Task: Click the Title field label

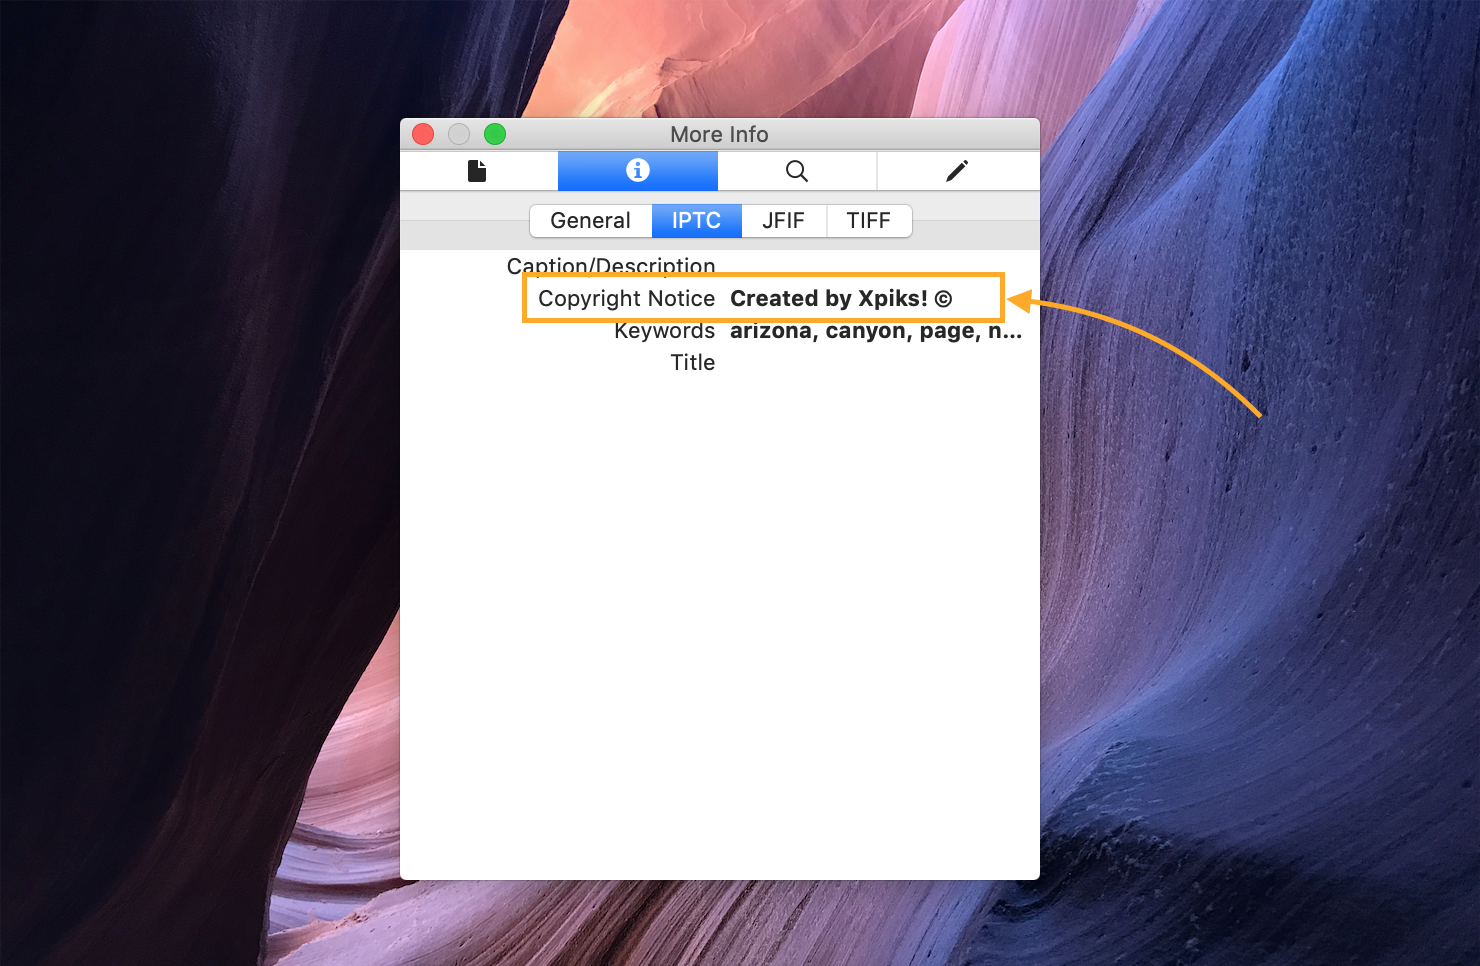Action: coord(692,363)
